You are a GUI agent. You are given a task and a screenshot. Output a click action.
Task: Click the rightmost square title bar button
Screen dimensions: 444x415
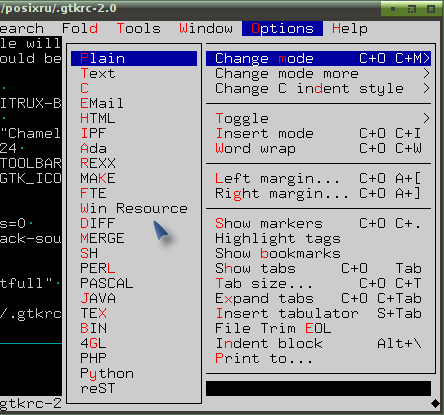click(x=431, y=9)
